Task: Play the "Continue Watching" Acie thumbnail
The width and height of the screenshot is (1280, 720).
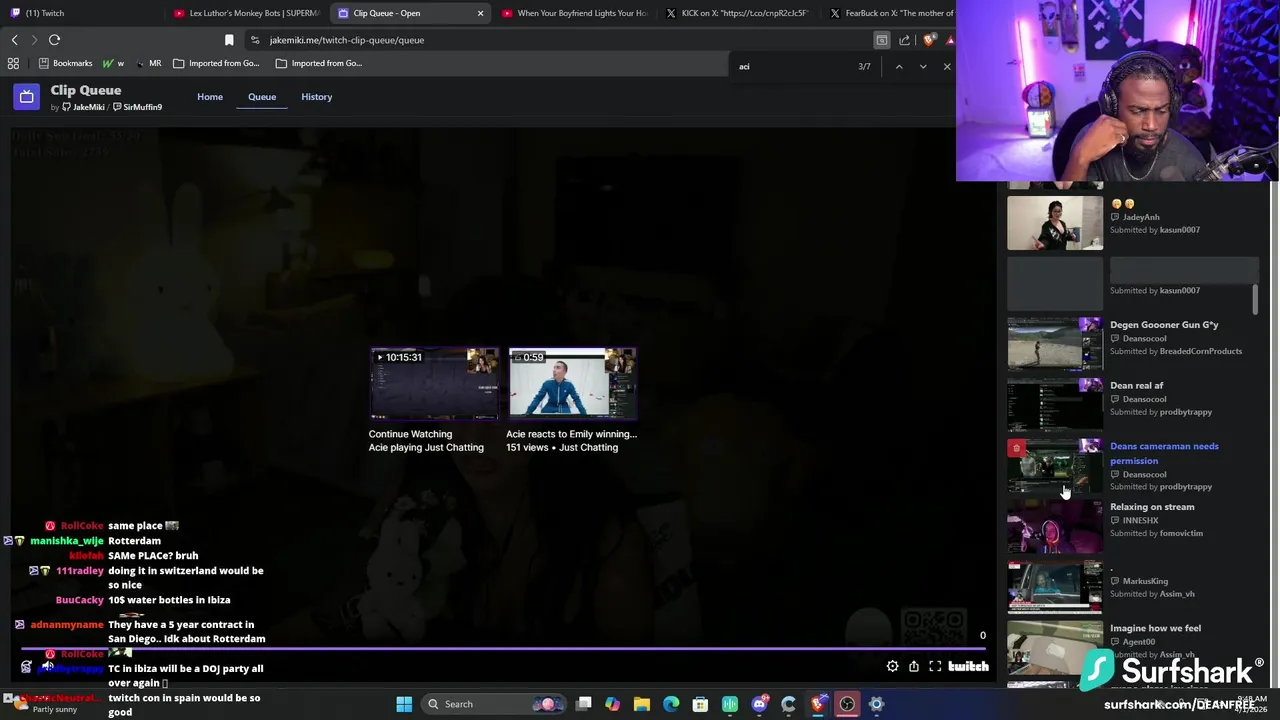Action: click(x=434, y=384)
